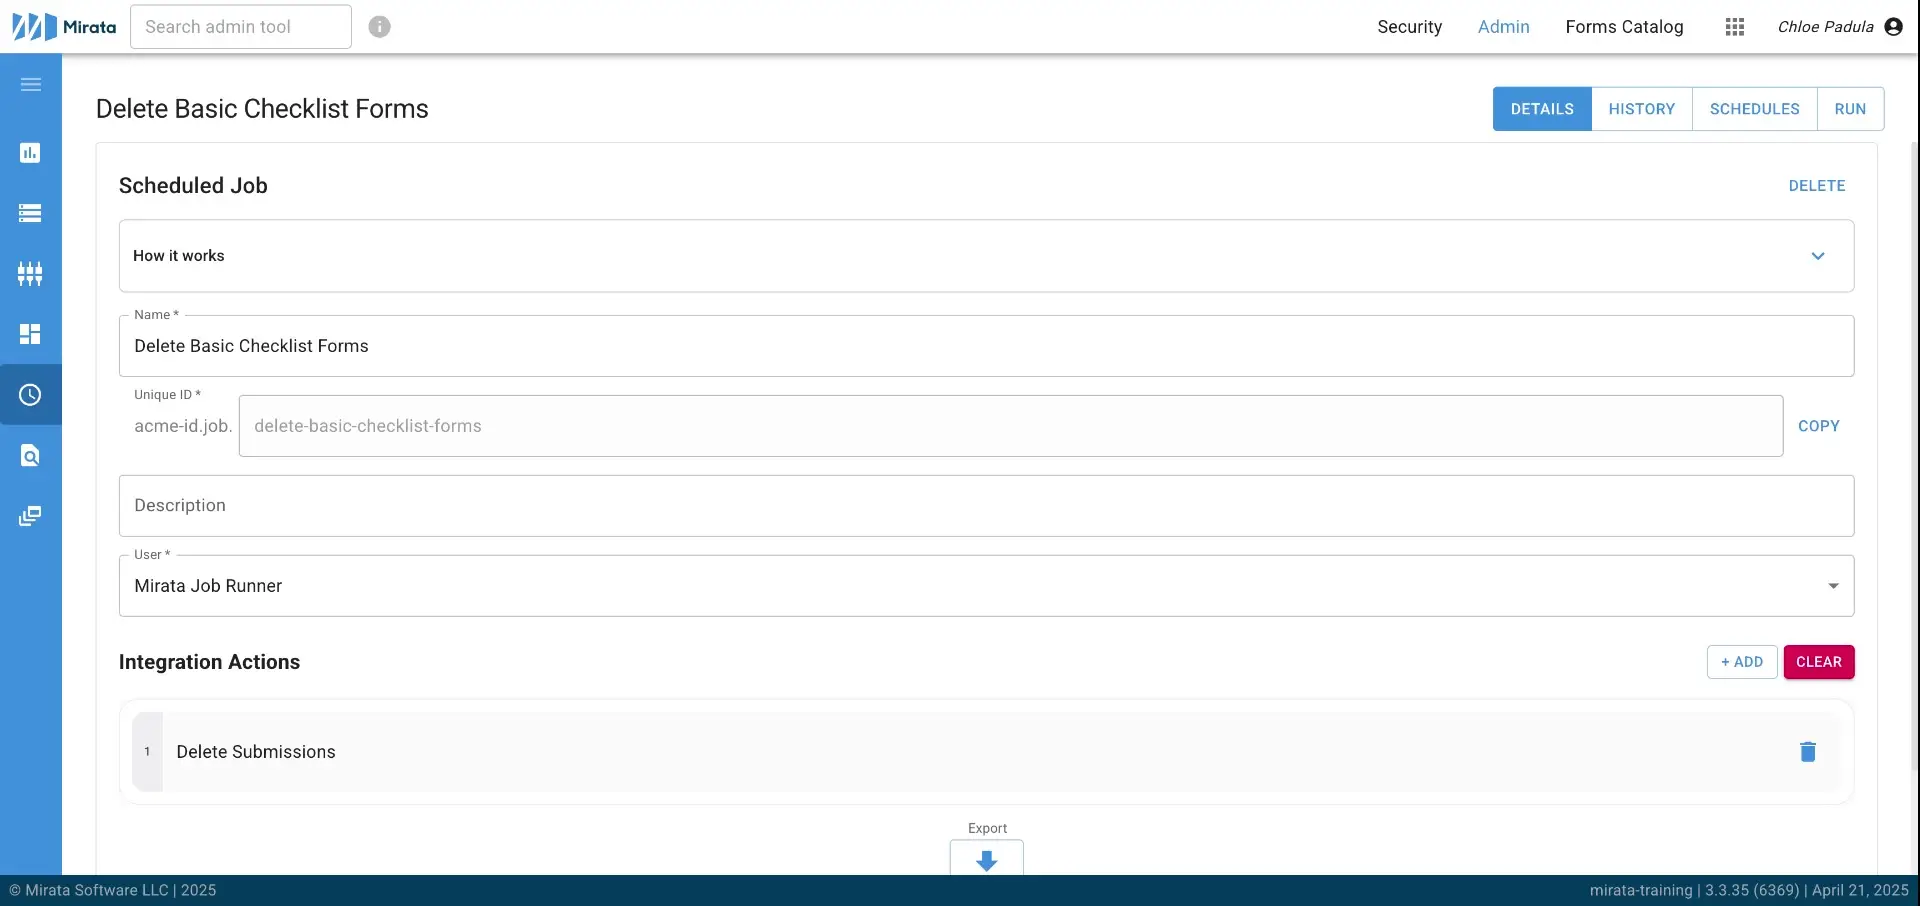Click the info icon beside search box

pos(379,27)
